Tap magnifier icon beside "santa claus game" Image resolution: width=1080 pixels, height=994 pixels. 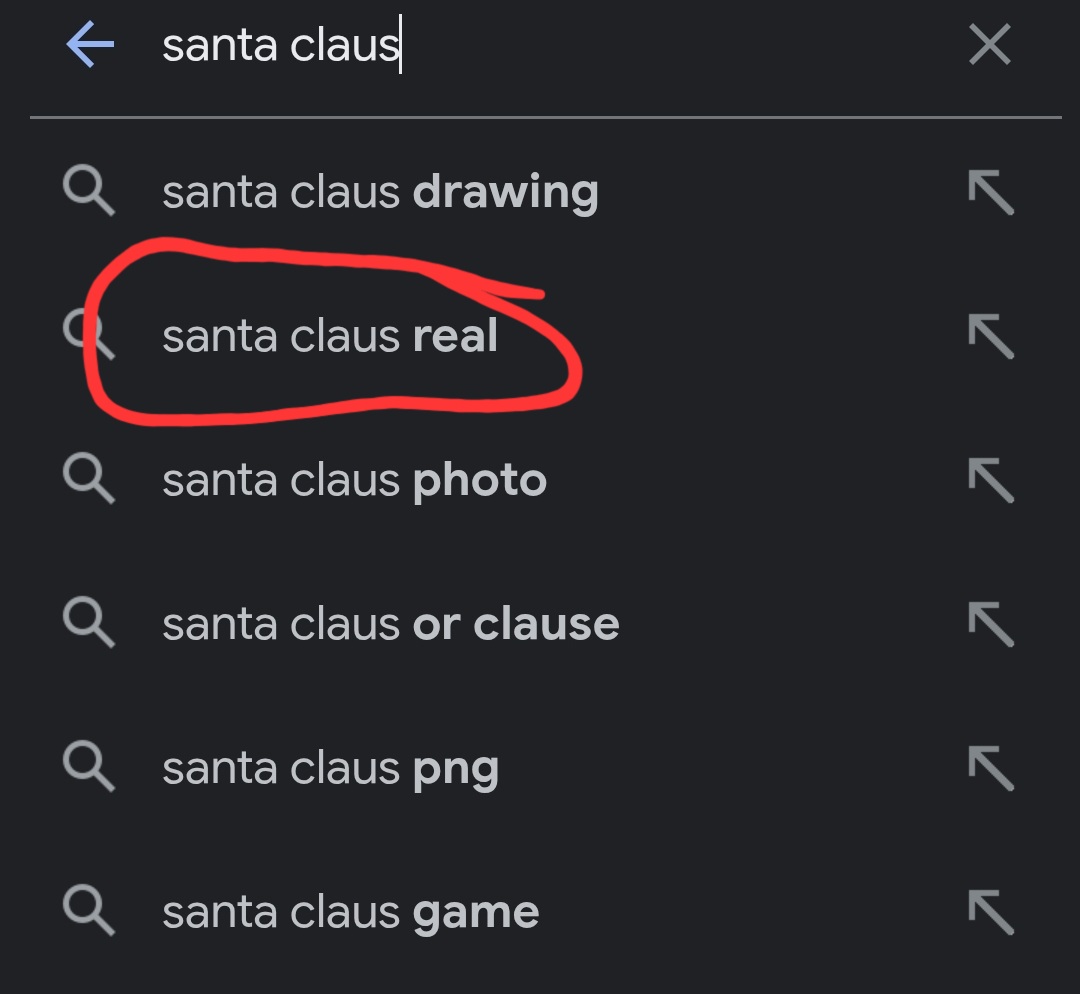pyautogui.click(x=88, y=911)
